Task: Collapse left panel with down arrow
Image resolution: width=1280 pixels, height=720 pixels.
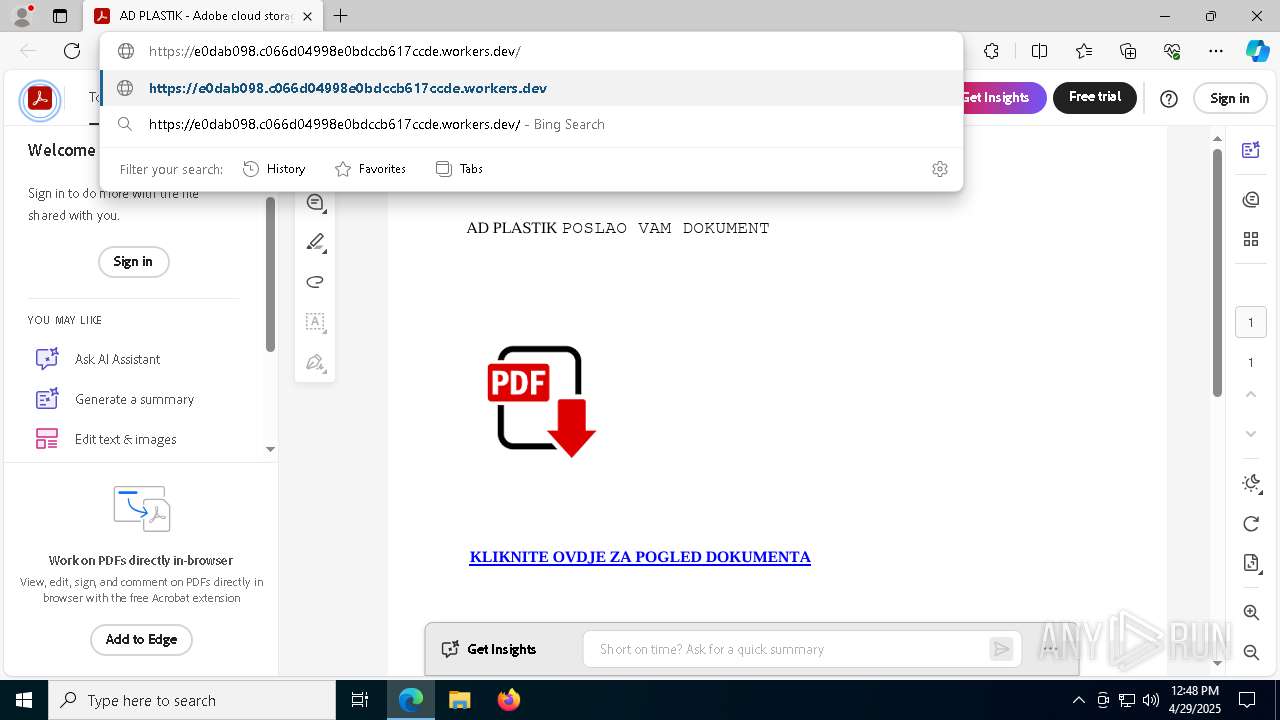Action: point(270,450)
